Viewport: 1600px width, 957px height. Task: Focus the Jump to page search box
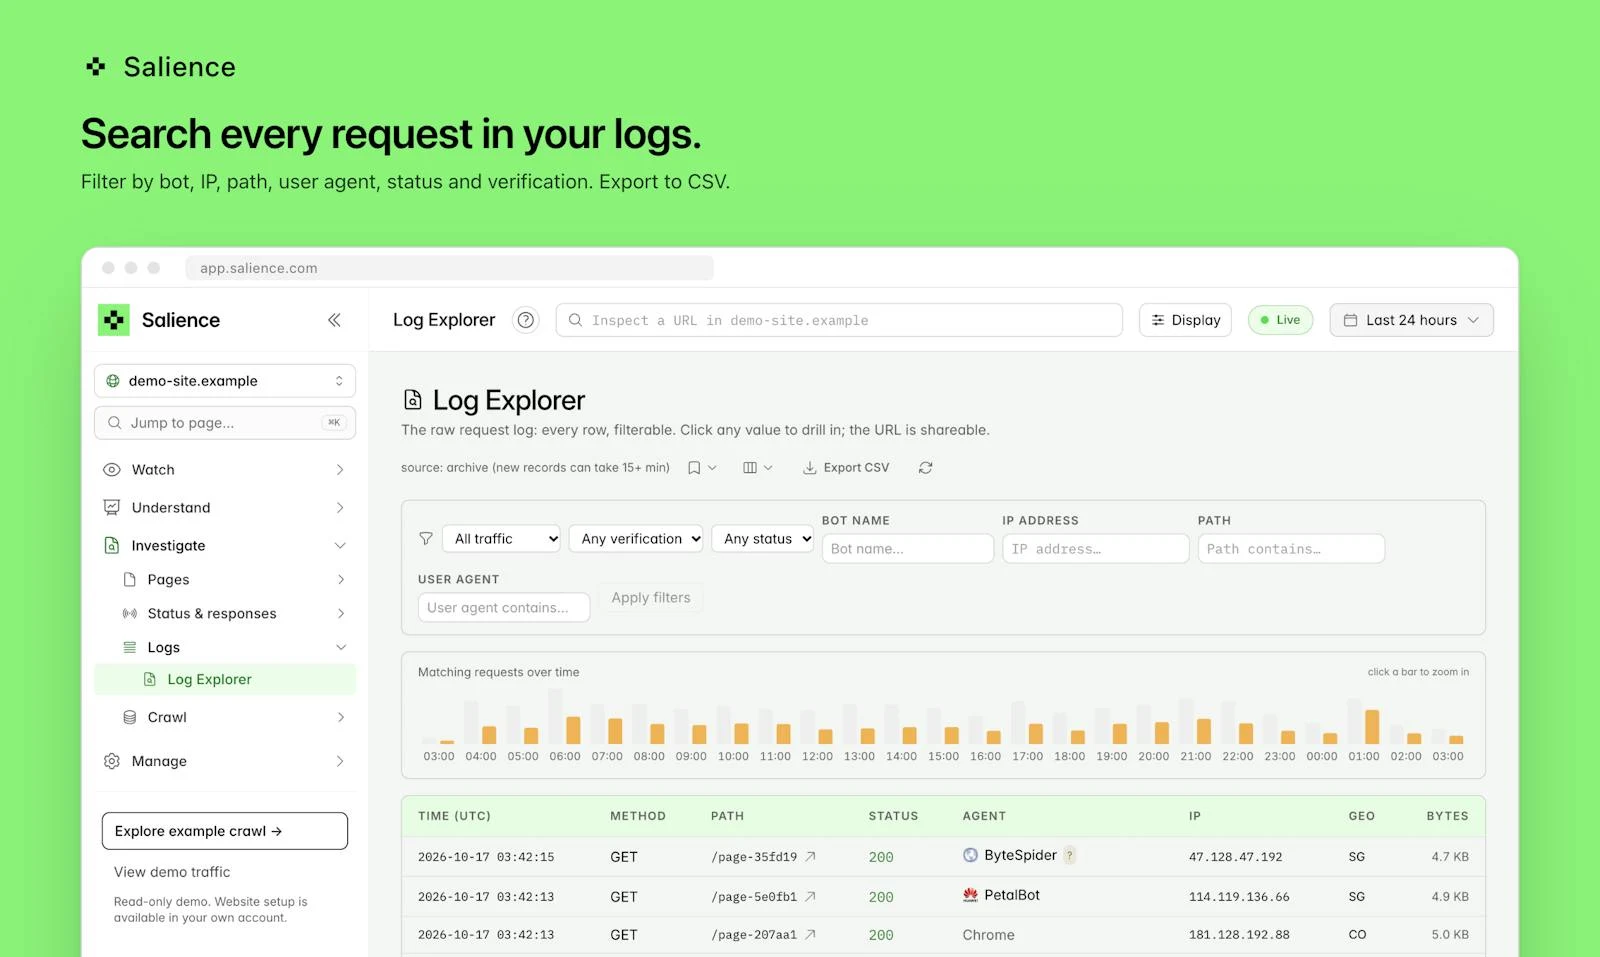pyautogui.click(x=225, y=423)
